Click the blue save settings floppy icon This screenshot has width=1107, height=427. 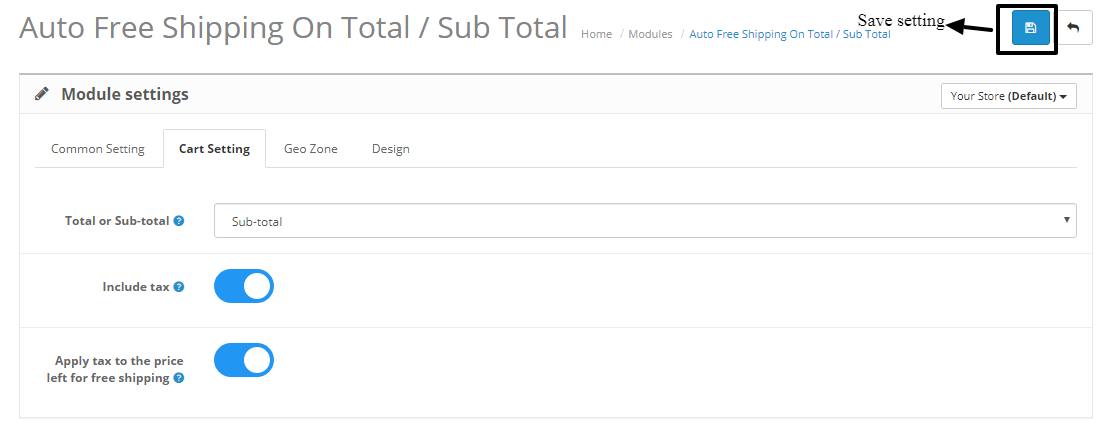pos(1030,28)
